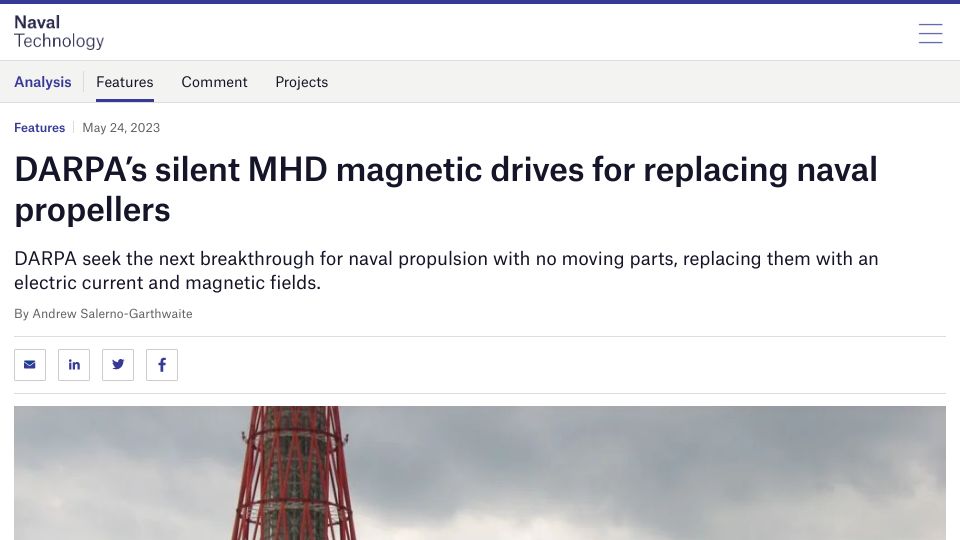The width and height of the screenshot is (960, 540).
Task: Share article on Twitter
Action: click(x=118, y=365)
